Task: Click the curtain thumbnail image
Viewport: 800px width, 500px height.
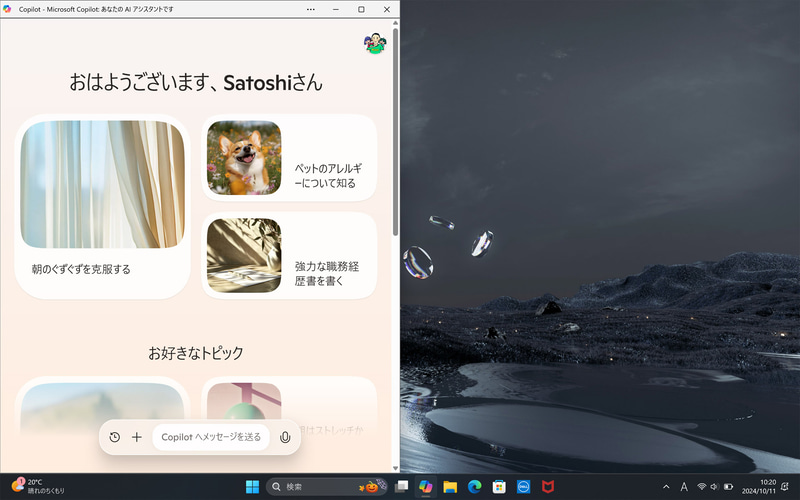Action: [103, 184]
